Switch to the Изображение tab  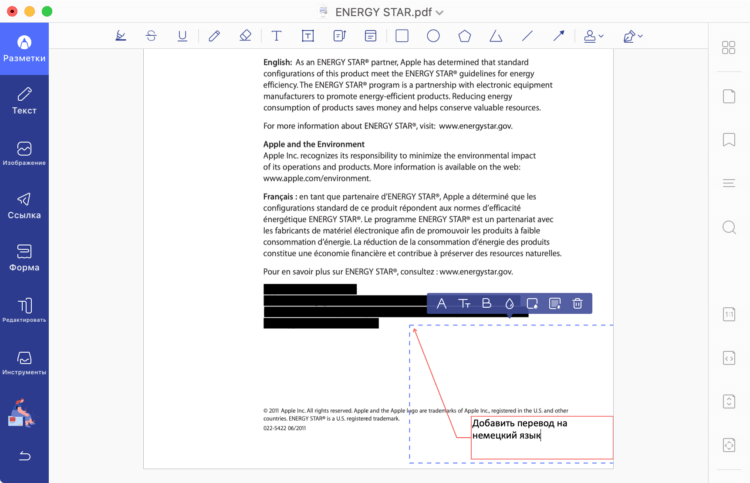[24, 154]
